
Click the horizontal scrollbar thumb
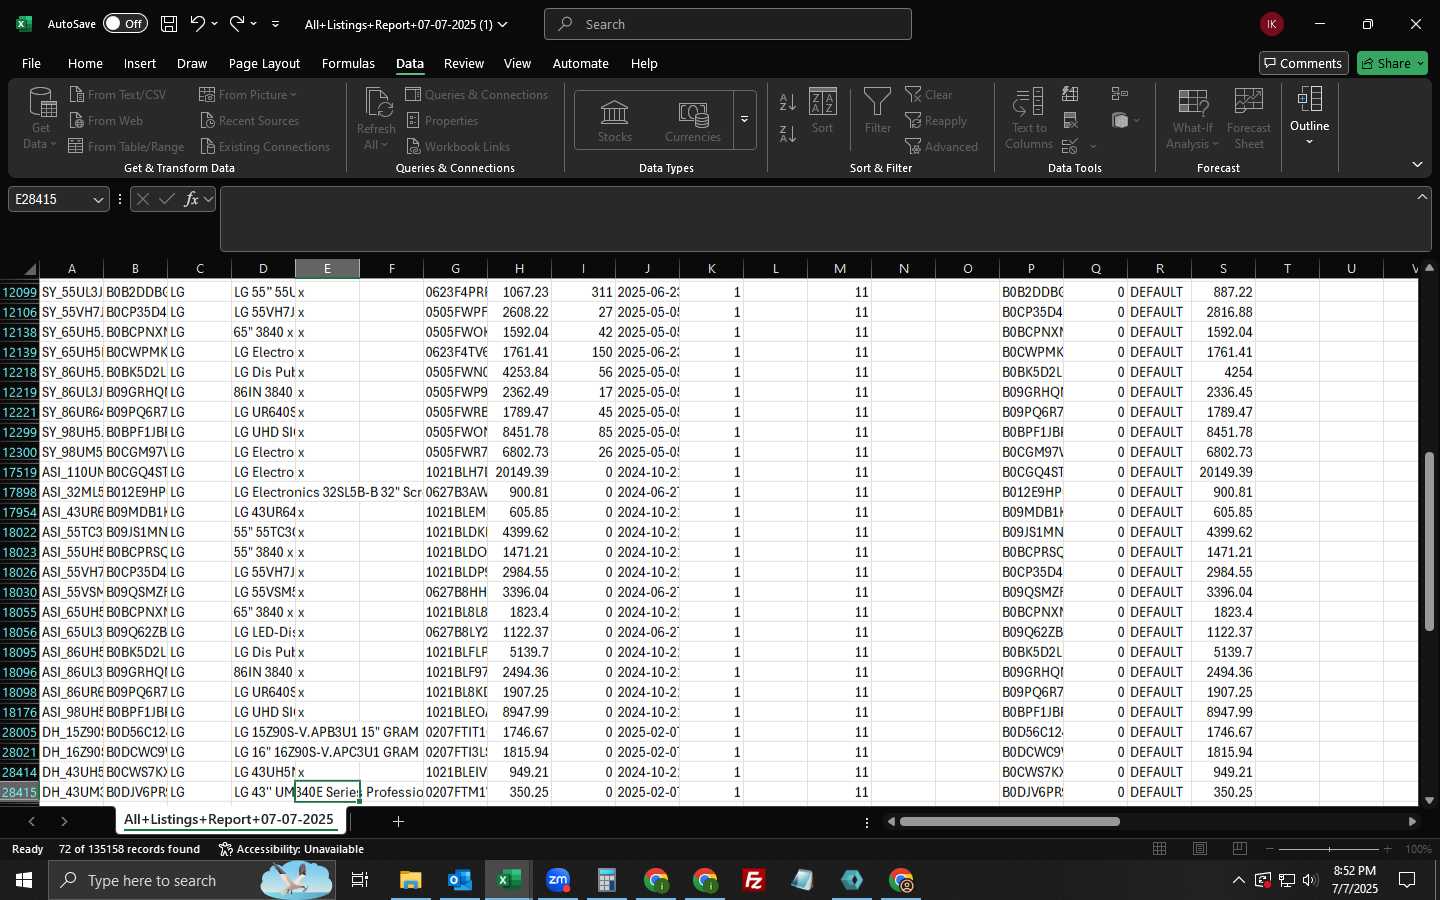point(1010,822)
